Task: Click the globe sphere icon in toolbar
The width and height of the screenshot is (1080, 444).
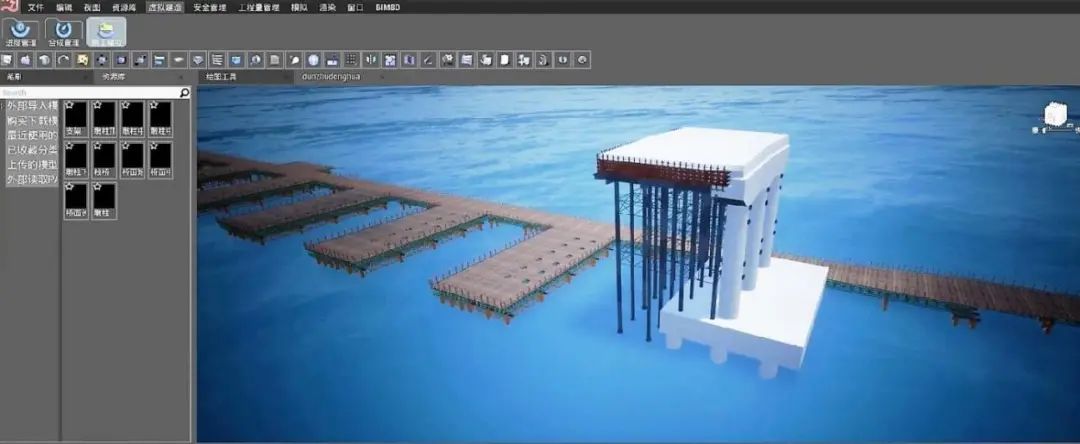Action: coord(313,60)
